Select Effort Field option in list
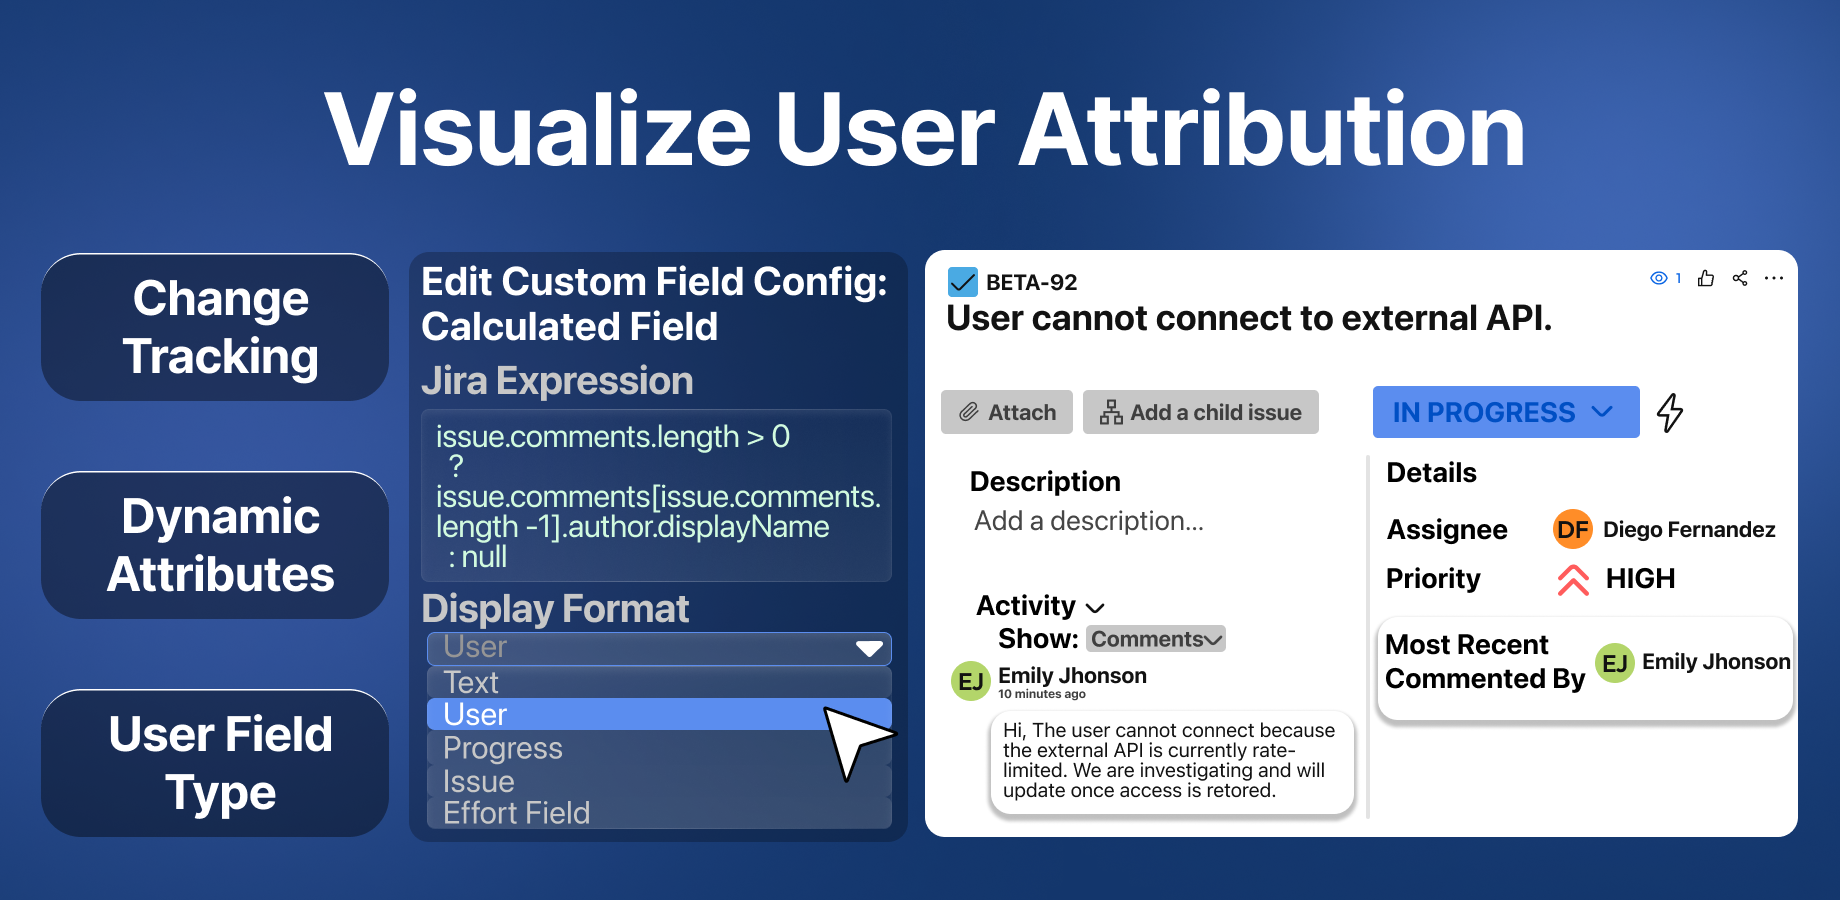 coord(659,813)
